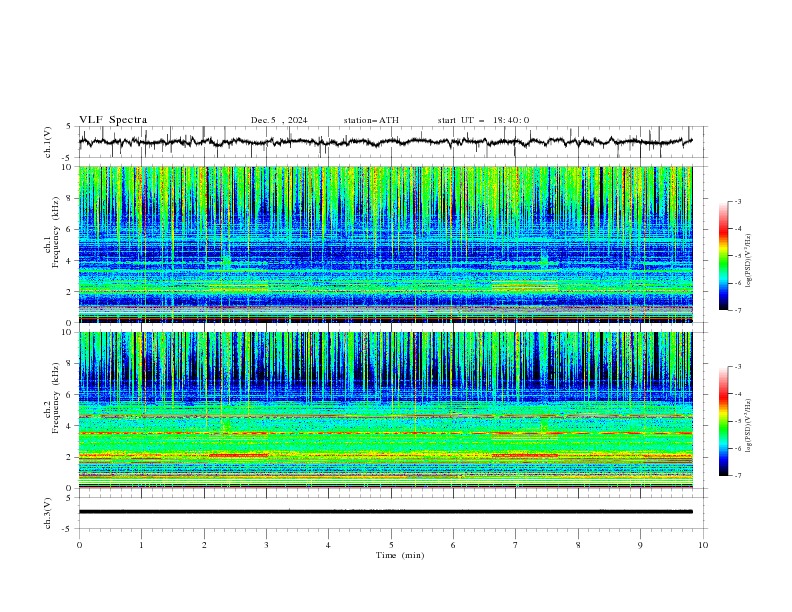The width and height of the screenshot is (792, 612).
Task: Click the ch.3 waveform trace panel
Action: (x=393, y=513)
